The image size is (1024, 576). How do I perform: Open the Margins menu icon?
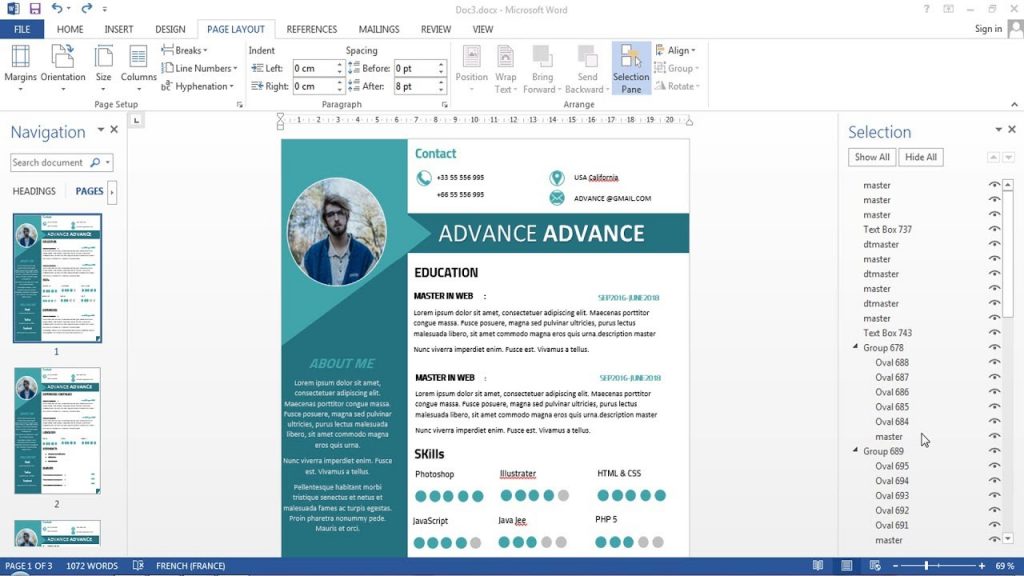click(x=20, y=58)
